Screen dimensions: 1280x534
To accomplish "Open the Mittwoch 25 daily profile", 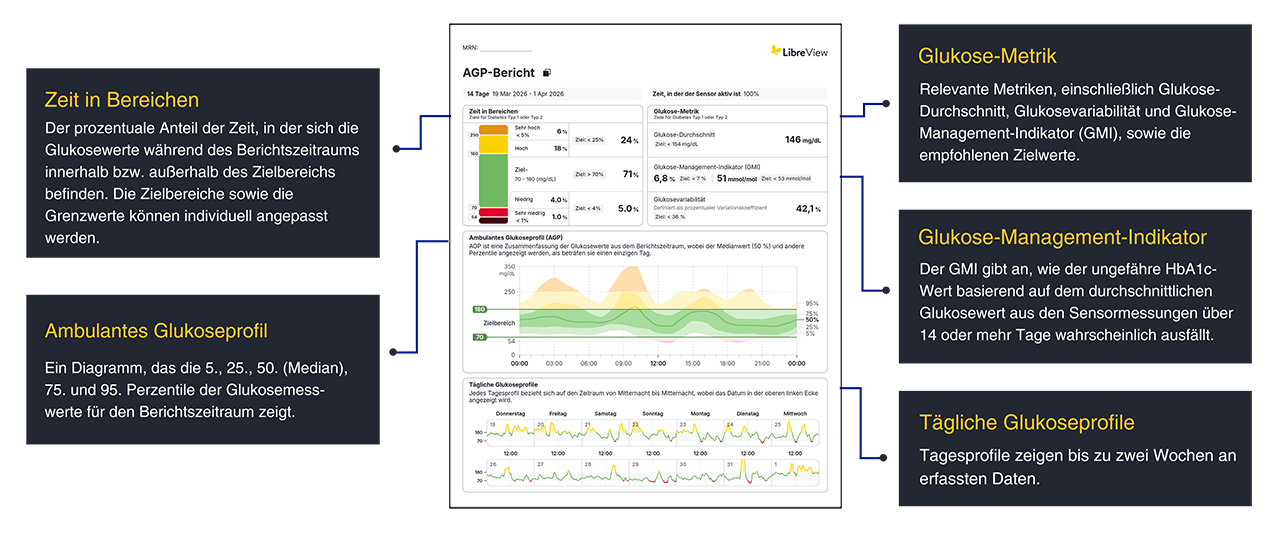I will click(x=795, y=432).
